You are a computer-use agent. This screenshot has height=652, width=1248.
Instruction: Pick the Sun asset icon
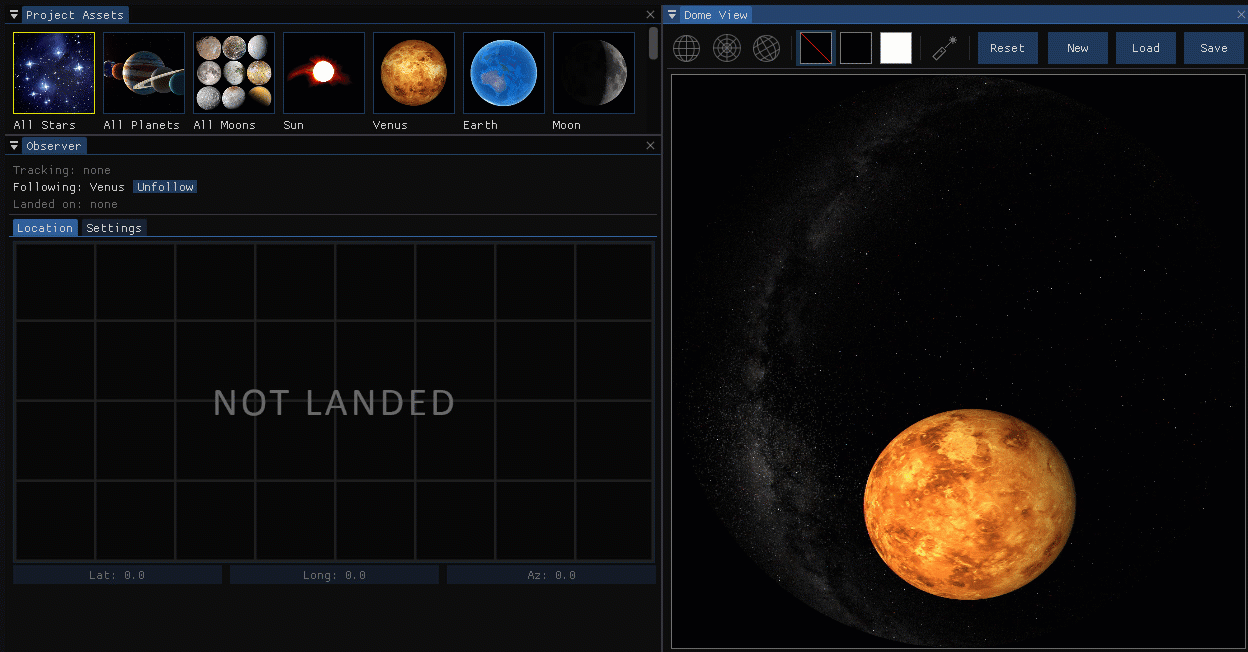[x=324, y=73]
